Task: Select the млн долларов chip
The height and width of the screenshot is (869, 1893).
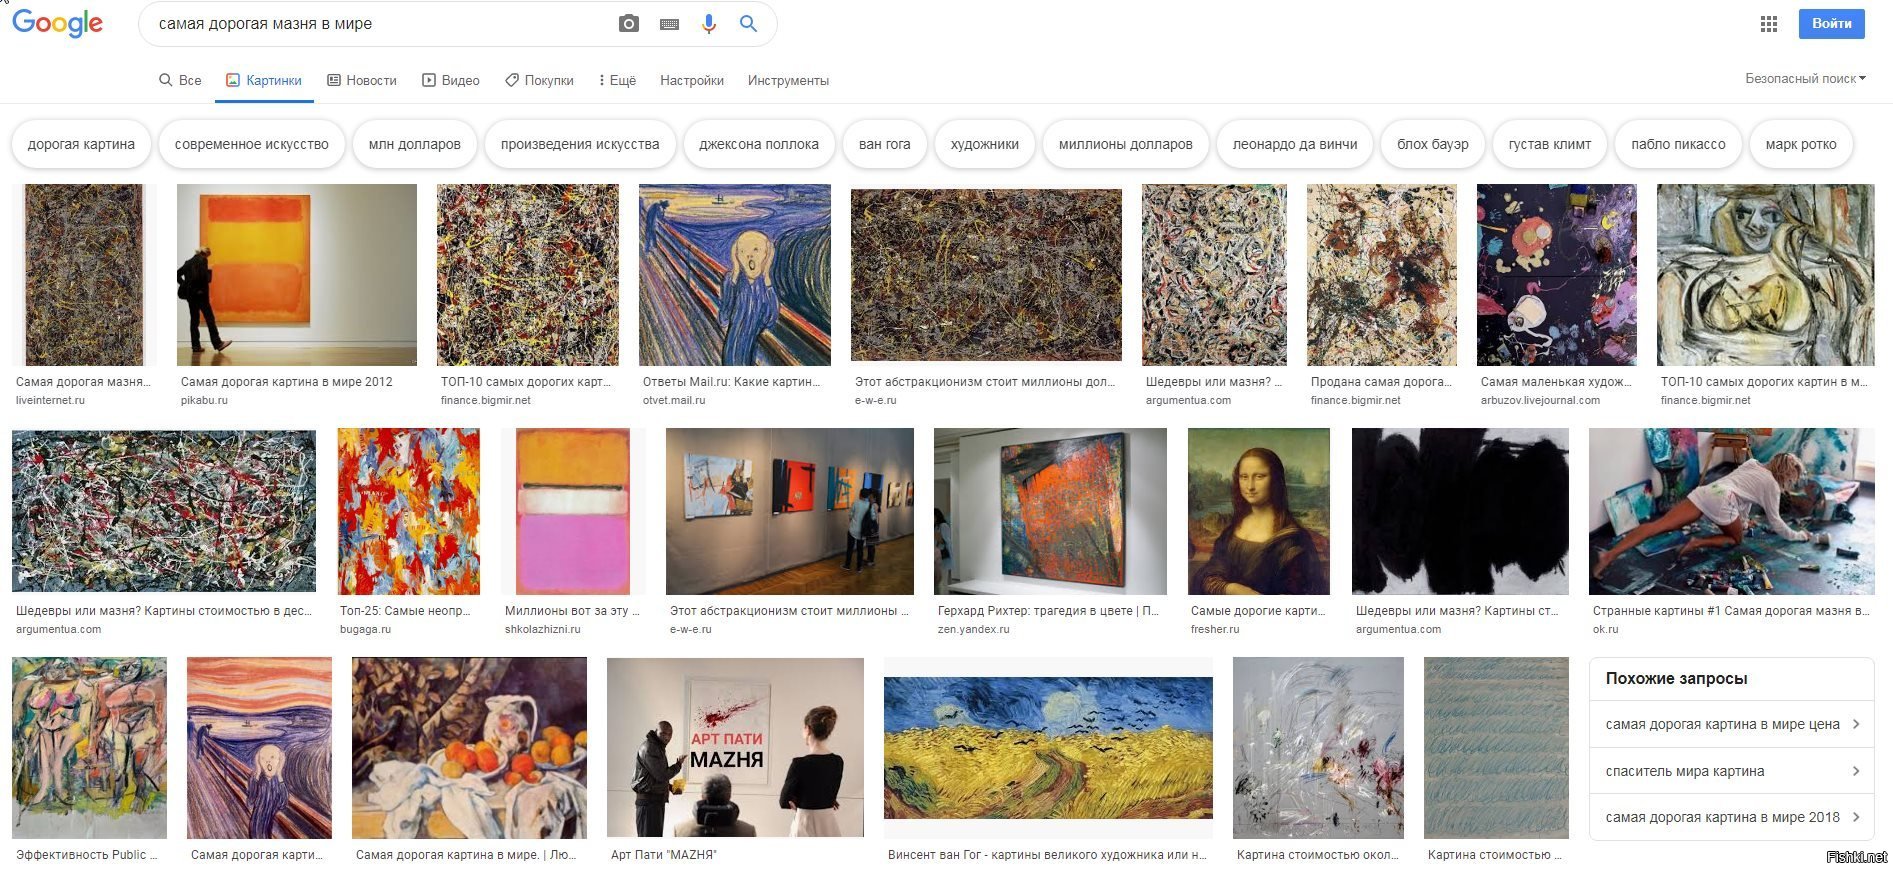Action: tap(414, 144)
